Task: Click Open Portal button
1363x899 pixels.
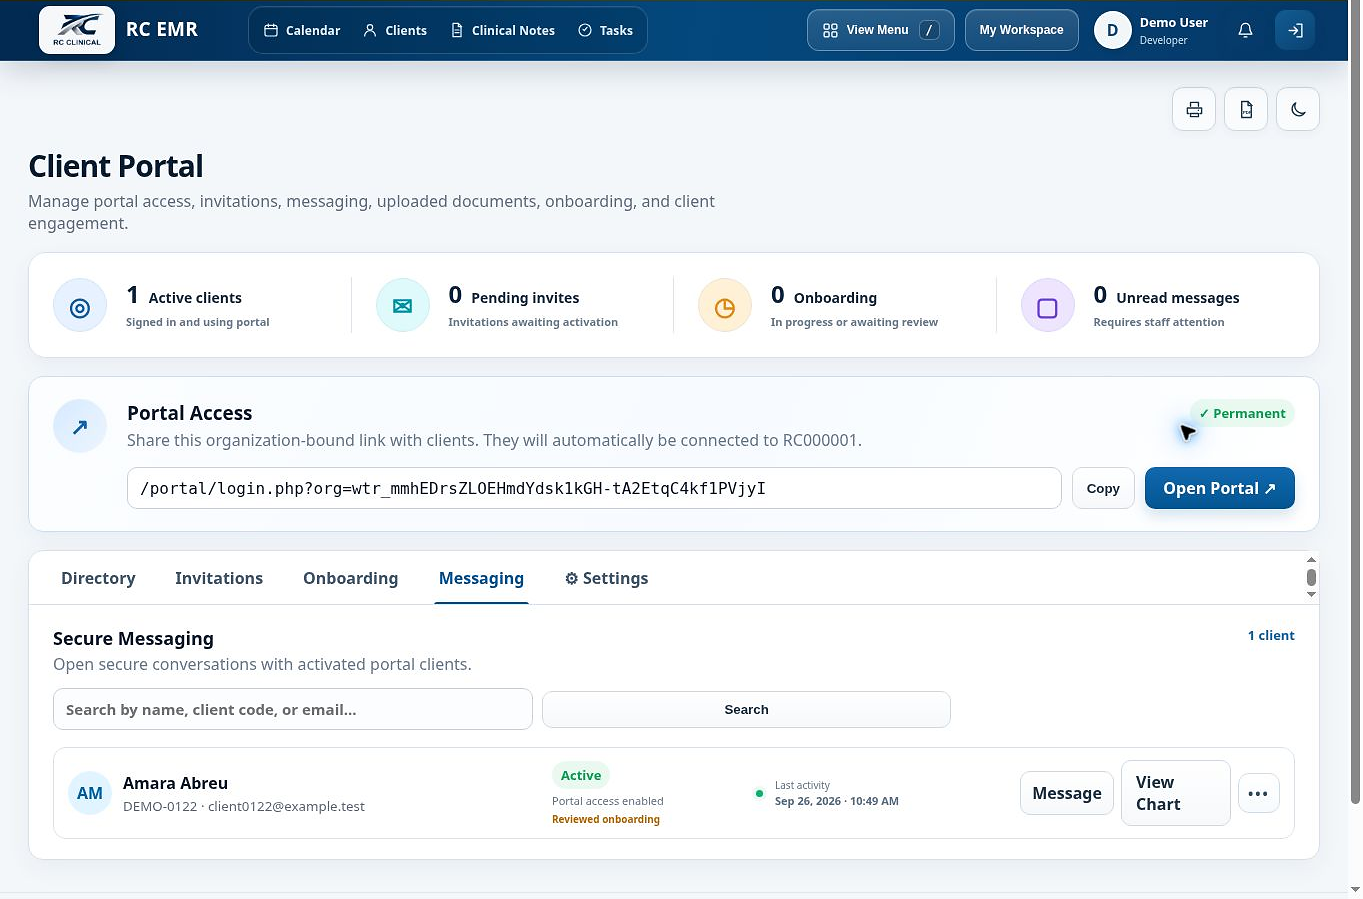Action: (x=1219, y=488)
